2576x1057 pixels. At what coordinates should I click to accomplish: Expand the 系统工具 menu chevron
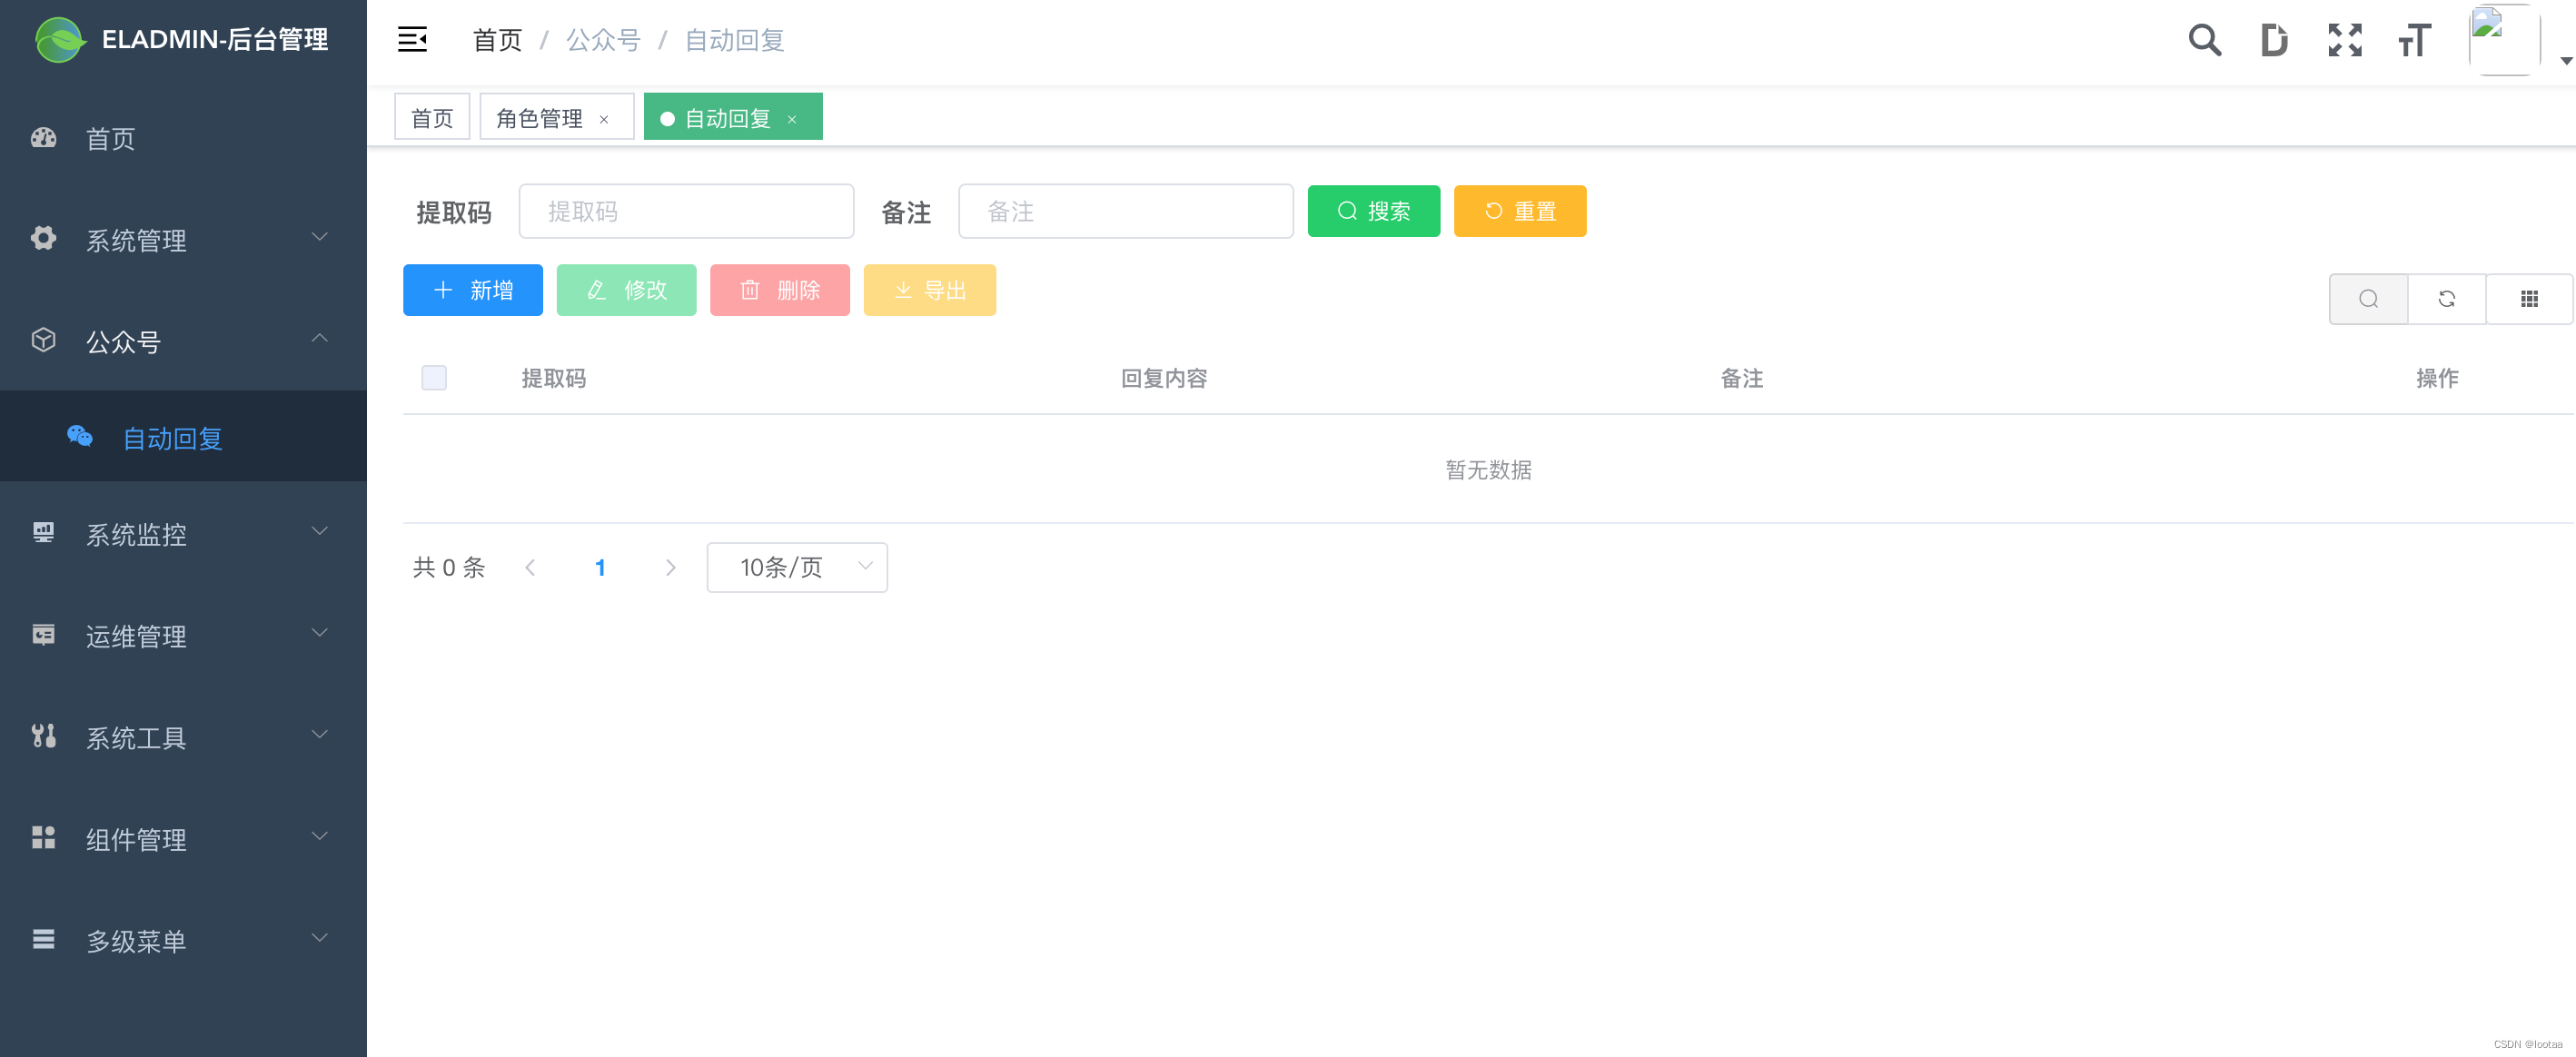click(320, 736)
